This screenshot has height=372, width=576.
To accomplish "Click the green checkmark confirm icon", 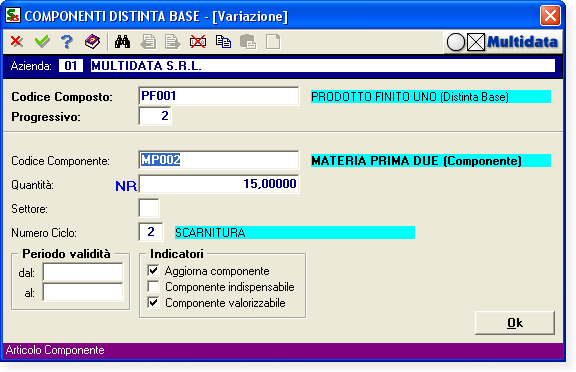I will [42, 41].
